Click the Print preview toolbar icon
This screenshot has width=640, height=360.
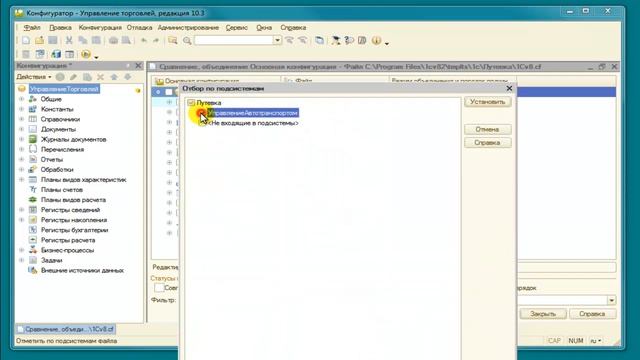pyautogui.click(x=127, y=40)
